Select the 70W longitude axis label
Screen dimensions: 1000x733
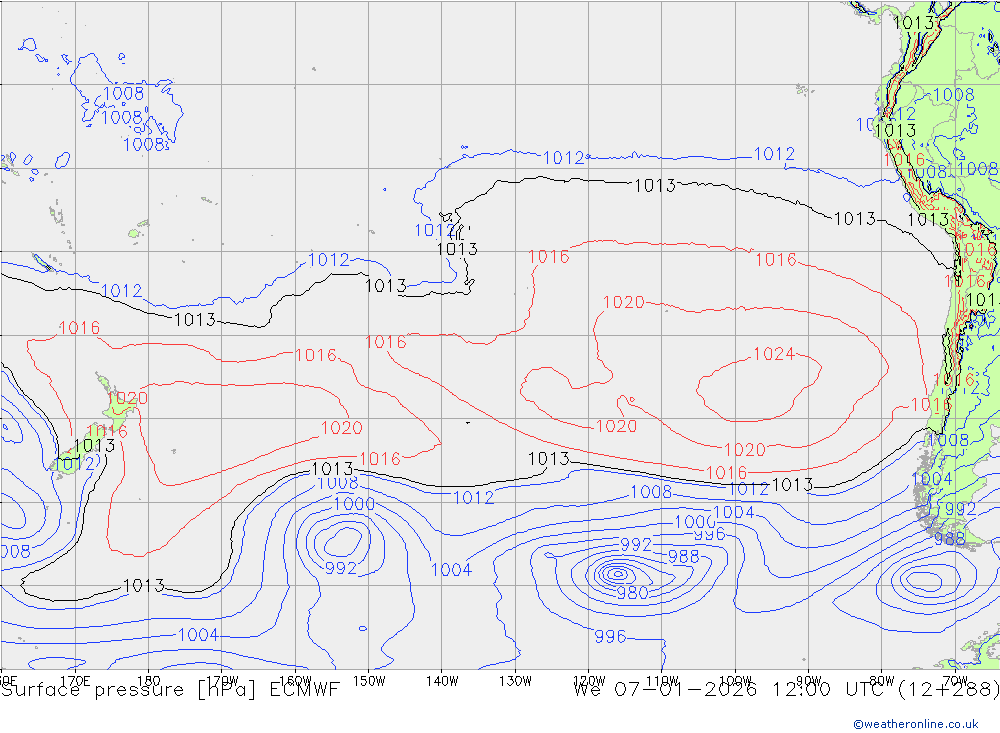(x=955, y=681)
